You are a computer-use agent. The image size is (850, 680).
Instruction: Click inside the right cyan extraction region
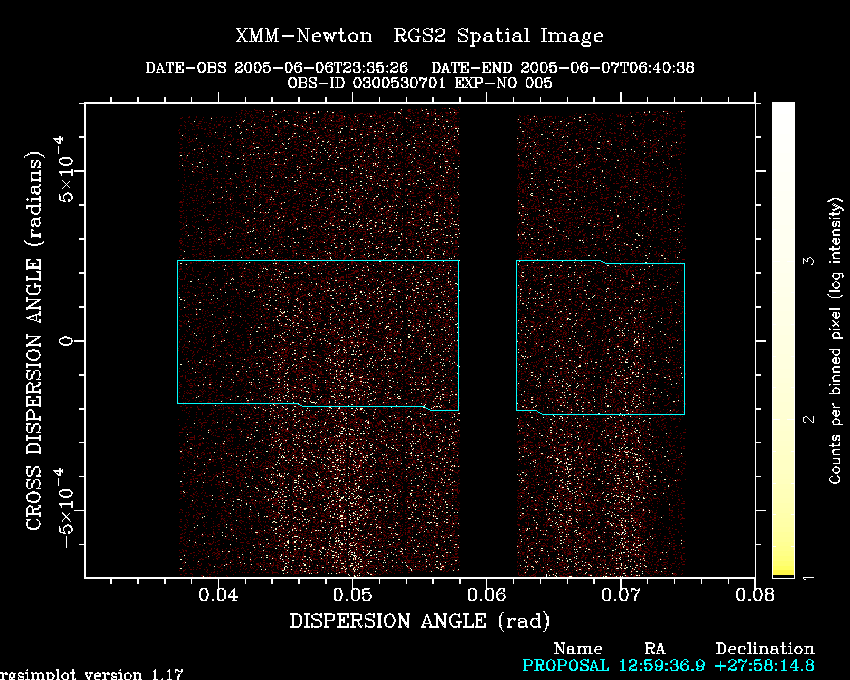(601, 337)
